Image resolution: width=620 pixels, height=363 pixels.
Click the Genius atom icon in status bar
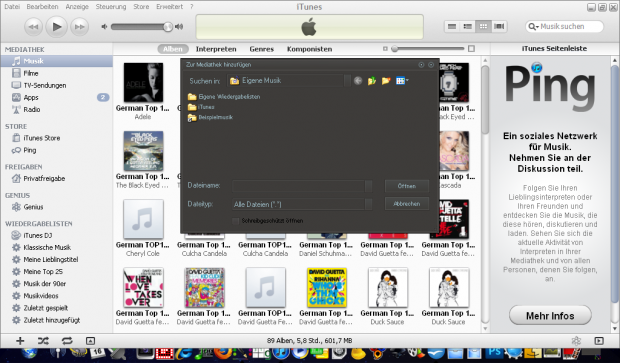(x=576, y=341)
